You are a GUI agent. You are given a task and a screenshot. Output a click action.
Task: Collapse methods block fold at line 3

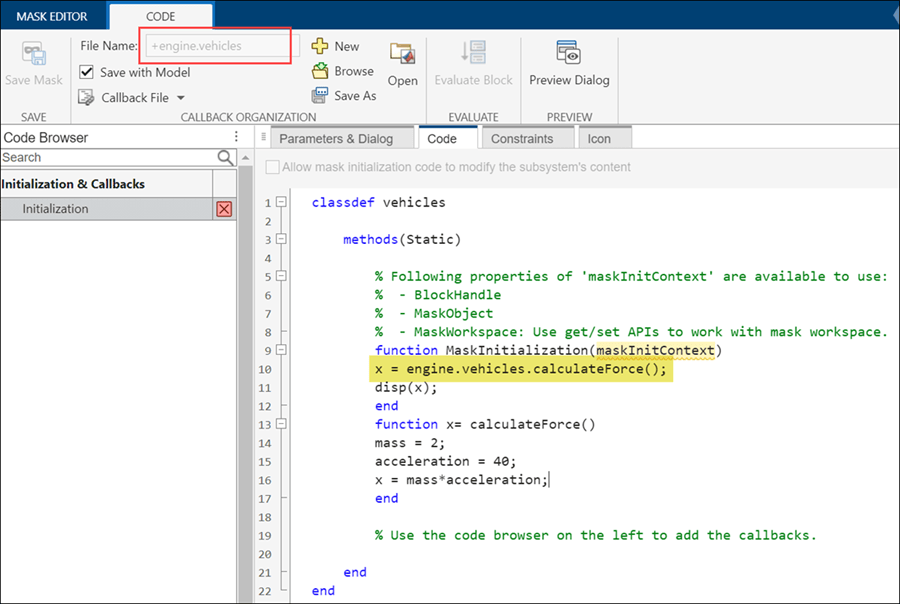[281, 239]
